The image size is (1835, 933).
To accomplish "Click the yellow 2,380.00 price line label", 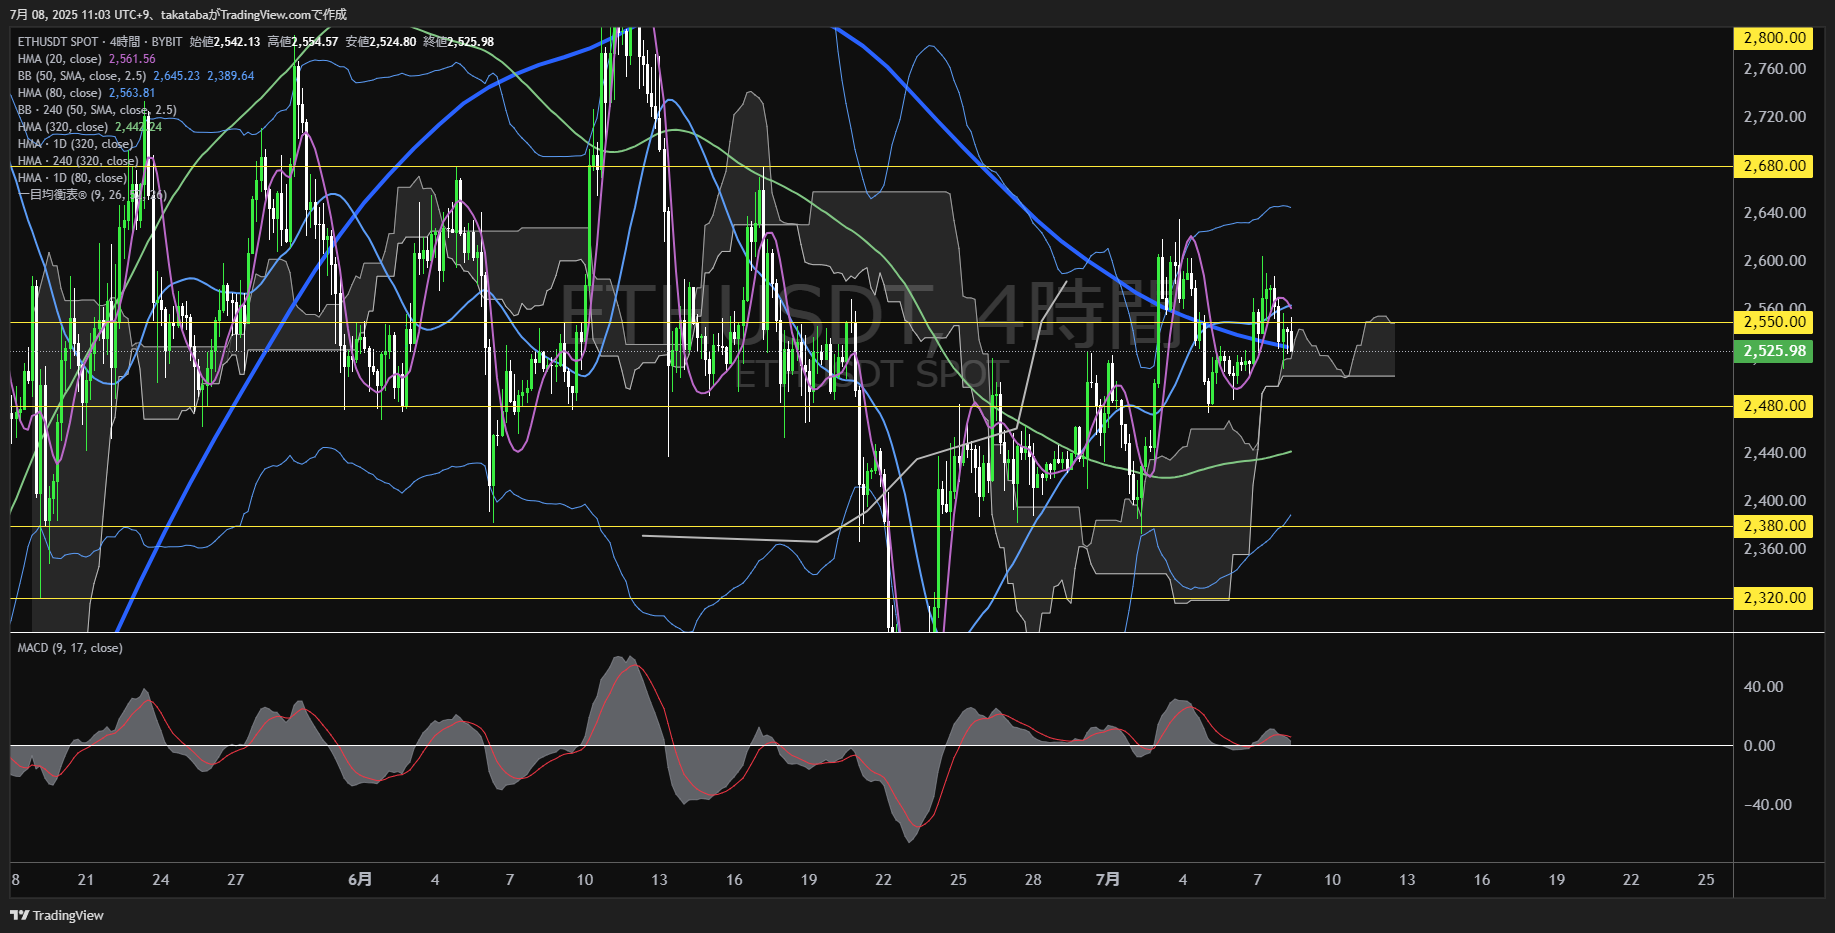I will click(1774, 526).
